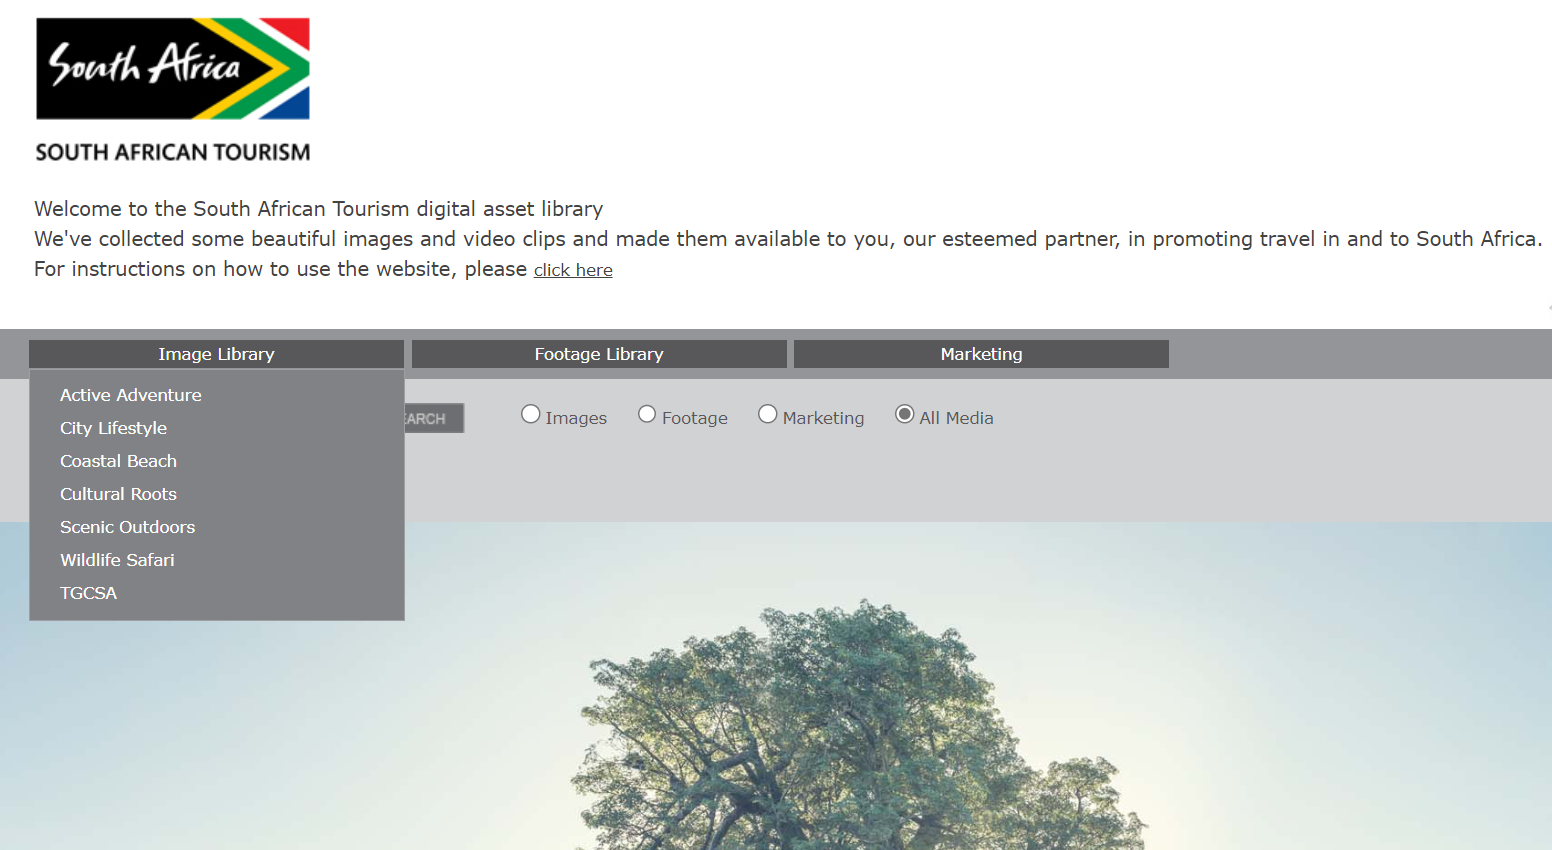Select the Images radio button
Image resolution: width=1552 pixels, height=850 pixels.
click(531, 414)
